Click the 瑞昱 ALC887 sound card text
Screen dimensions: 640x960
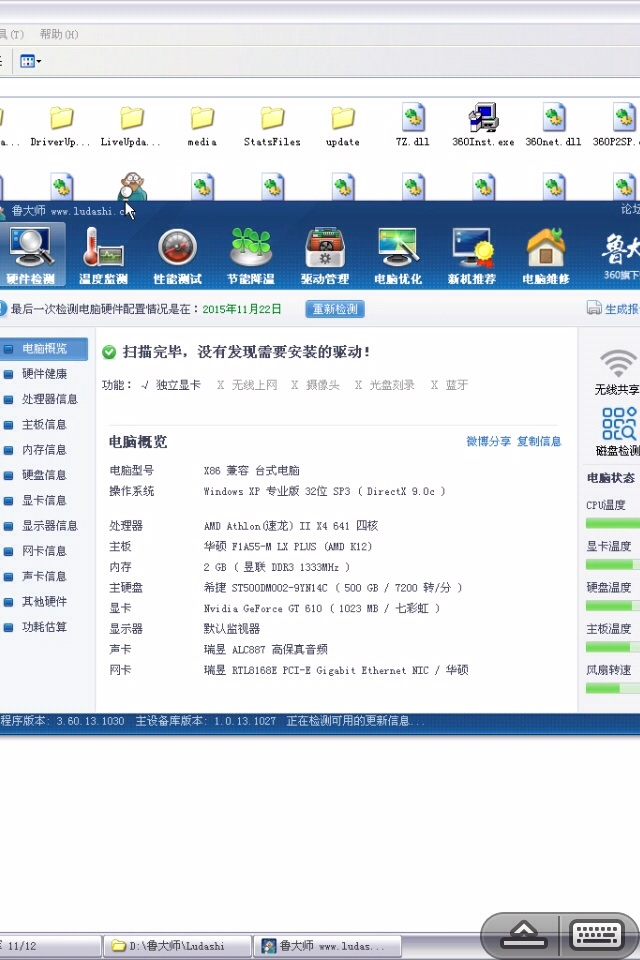point(265,650)
